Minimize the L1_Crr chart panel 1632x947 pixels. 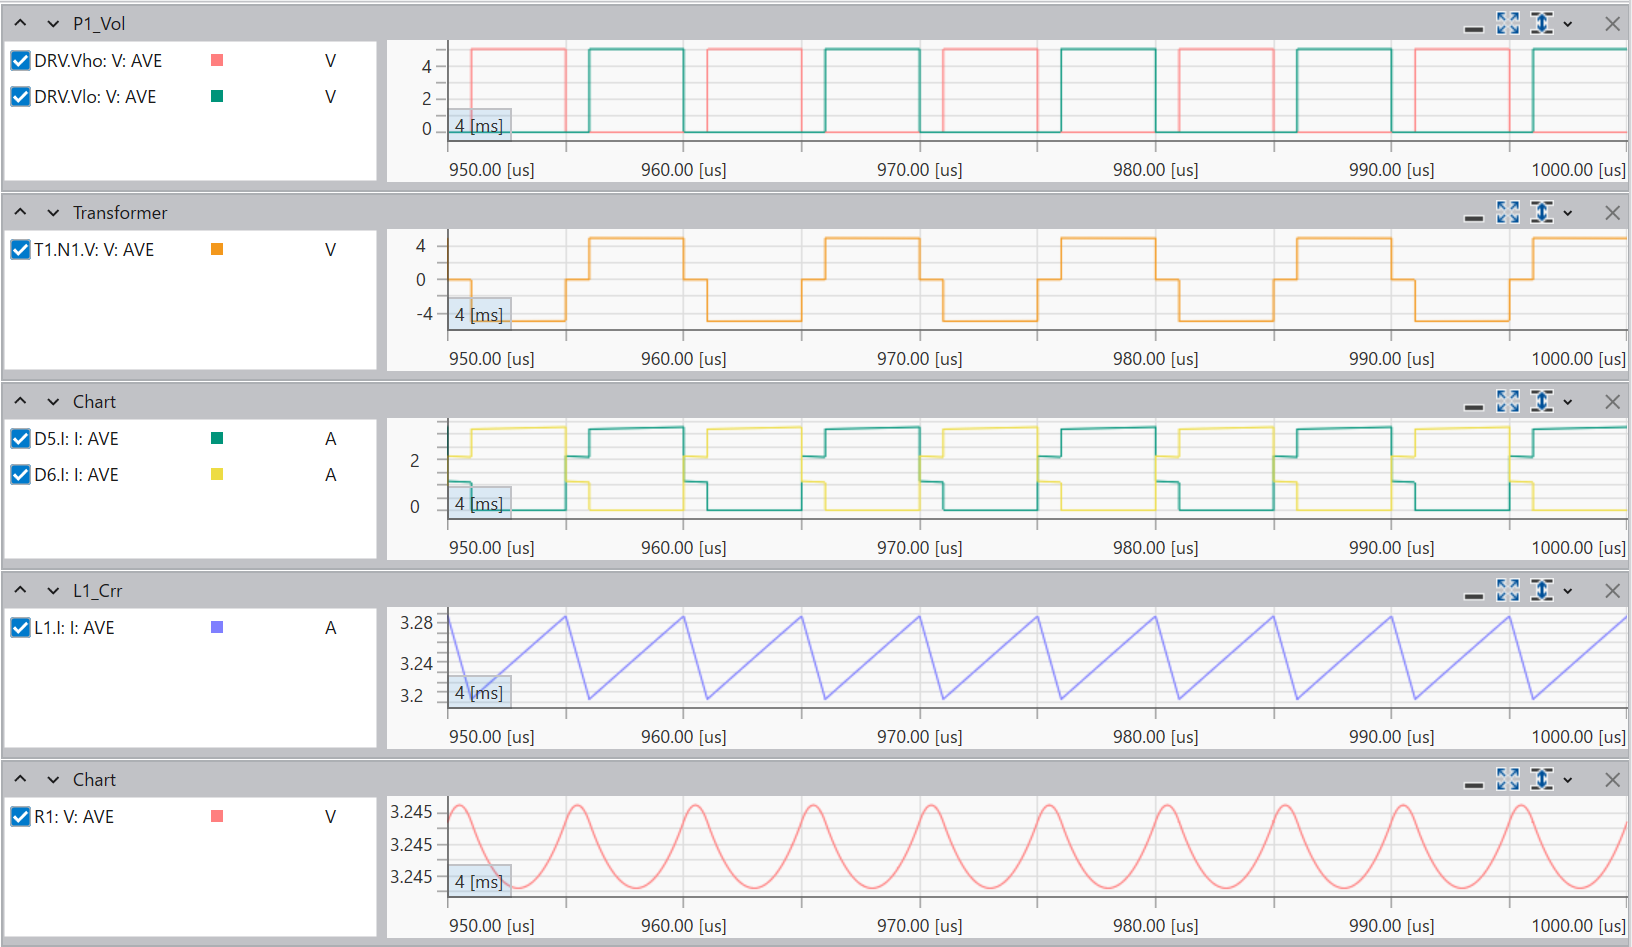pos(1473,596)
